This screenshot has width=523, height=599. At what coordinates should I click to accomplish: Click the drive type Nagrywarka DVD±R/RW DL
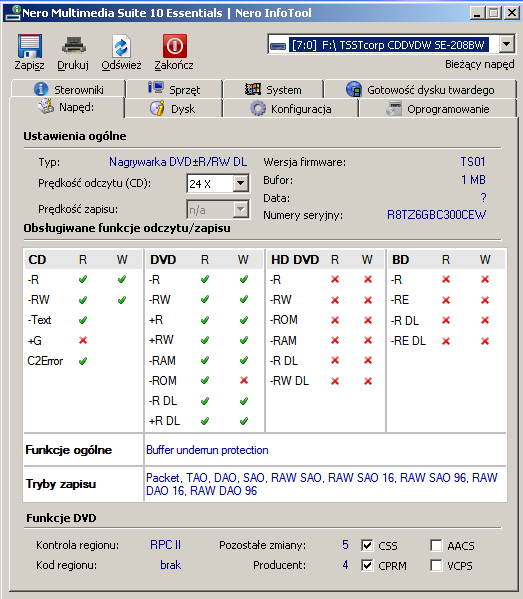click(x=178, y=162)
